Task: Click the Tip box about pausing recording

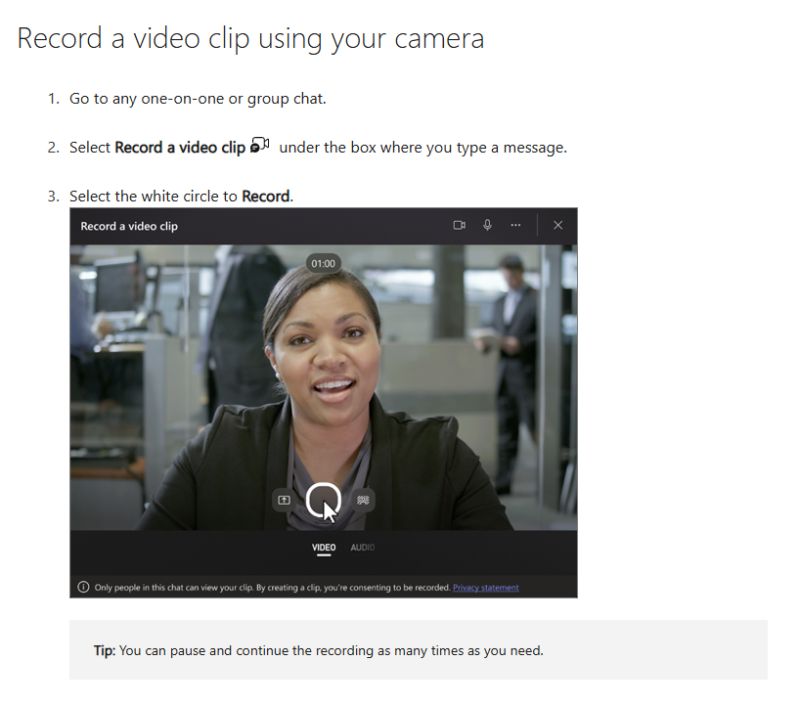Action: coord(418,650)
